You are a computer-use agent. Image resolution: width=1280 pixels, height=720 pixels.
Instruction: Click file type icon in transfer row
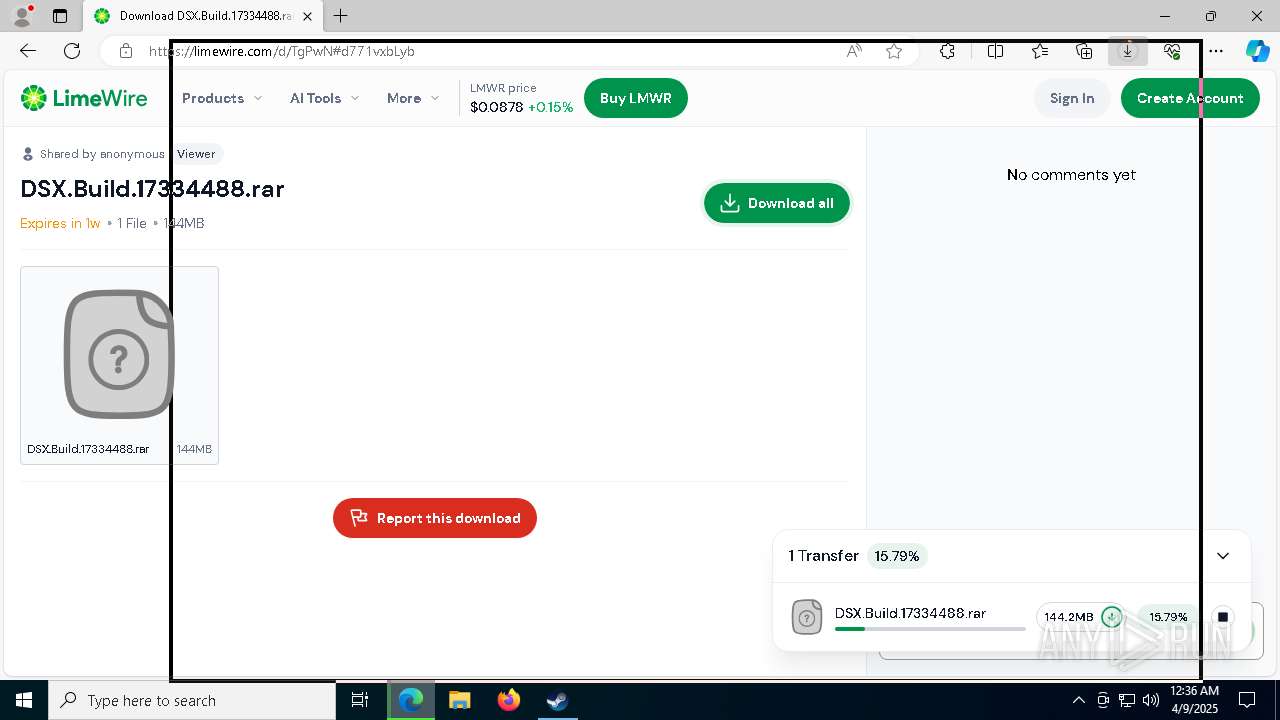807,617
